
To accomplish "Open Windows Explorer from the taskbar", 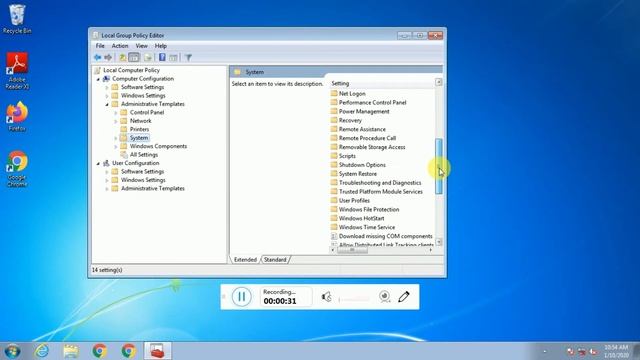I will point(71,351).
